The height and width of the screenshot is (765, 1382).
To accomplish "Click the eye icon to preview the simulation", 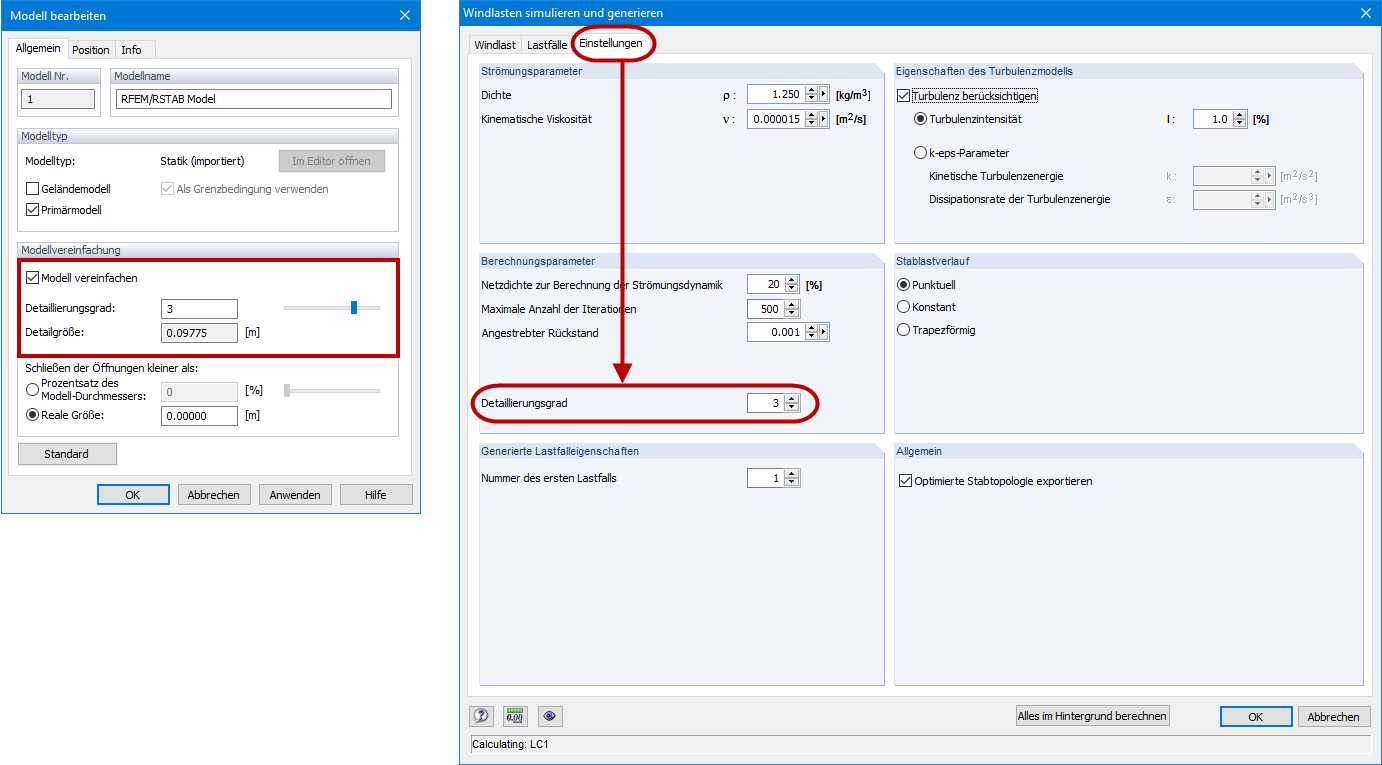I will click(548, 716).
